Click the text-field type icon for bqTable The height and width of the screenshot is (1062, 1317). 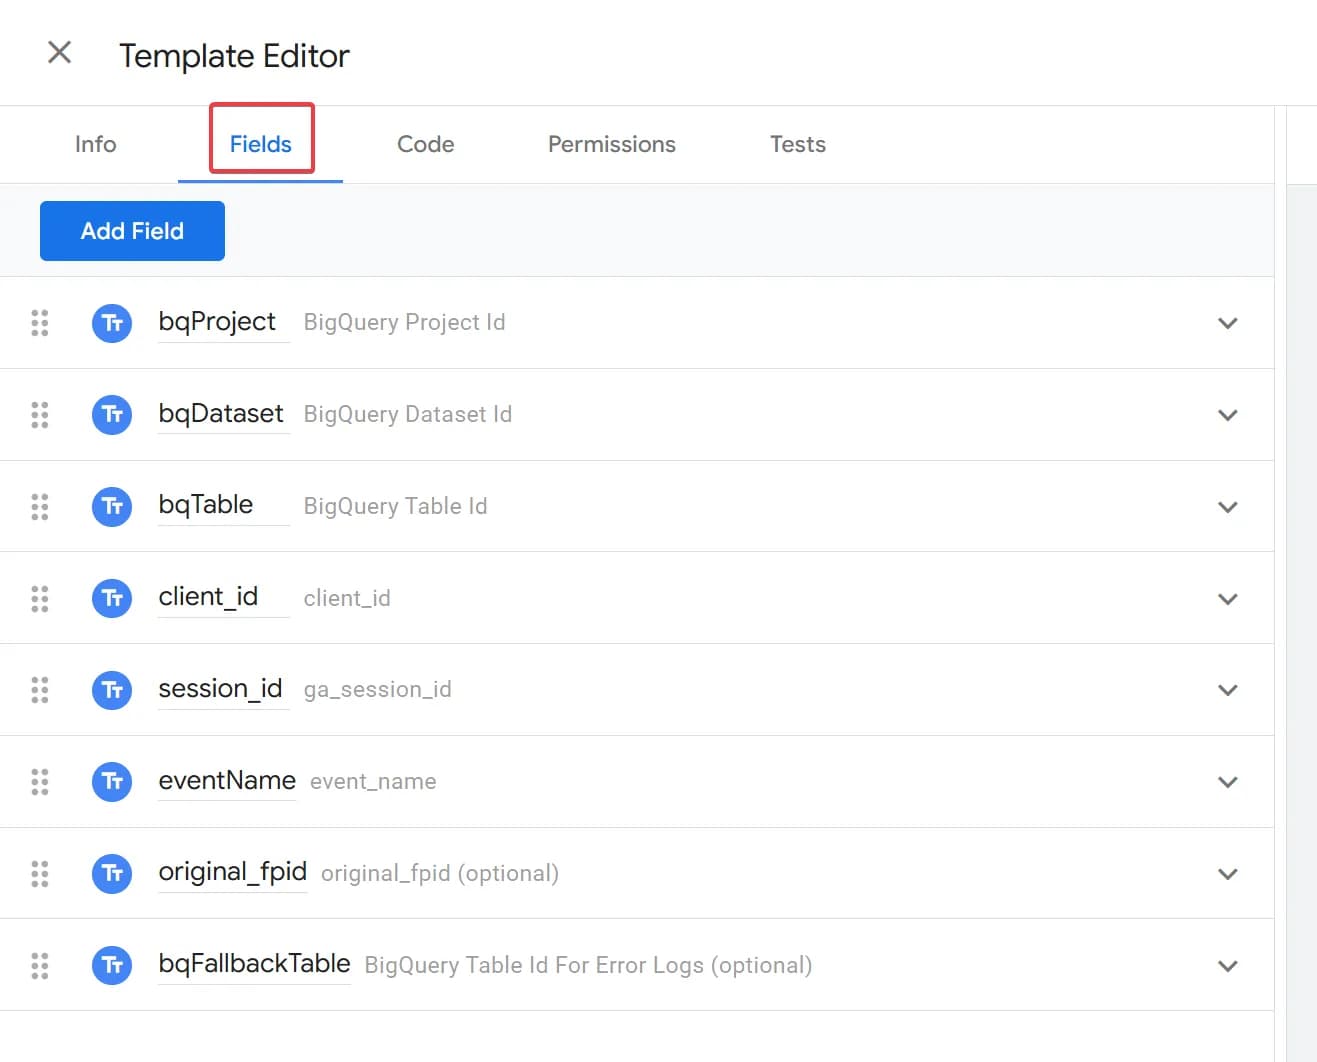112,506
